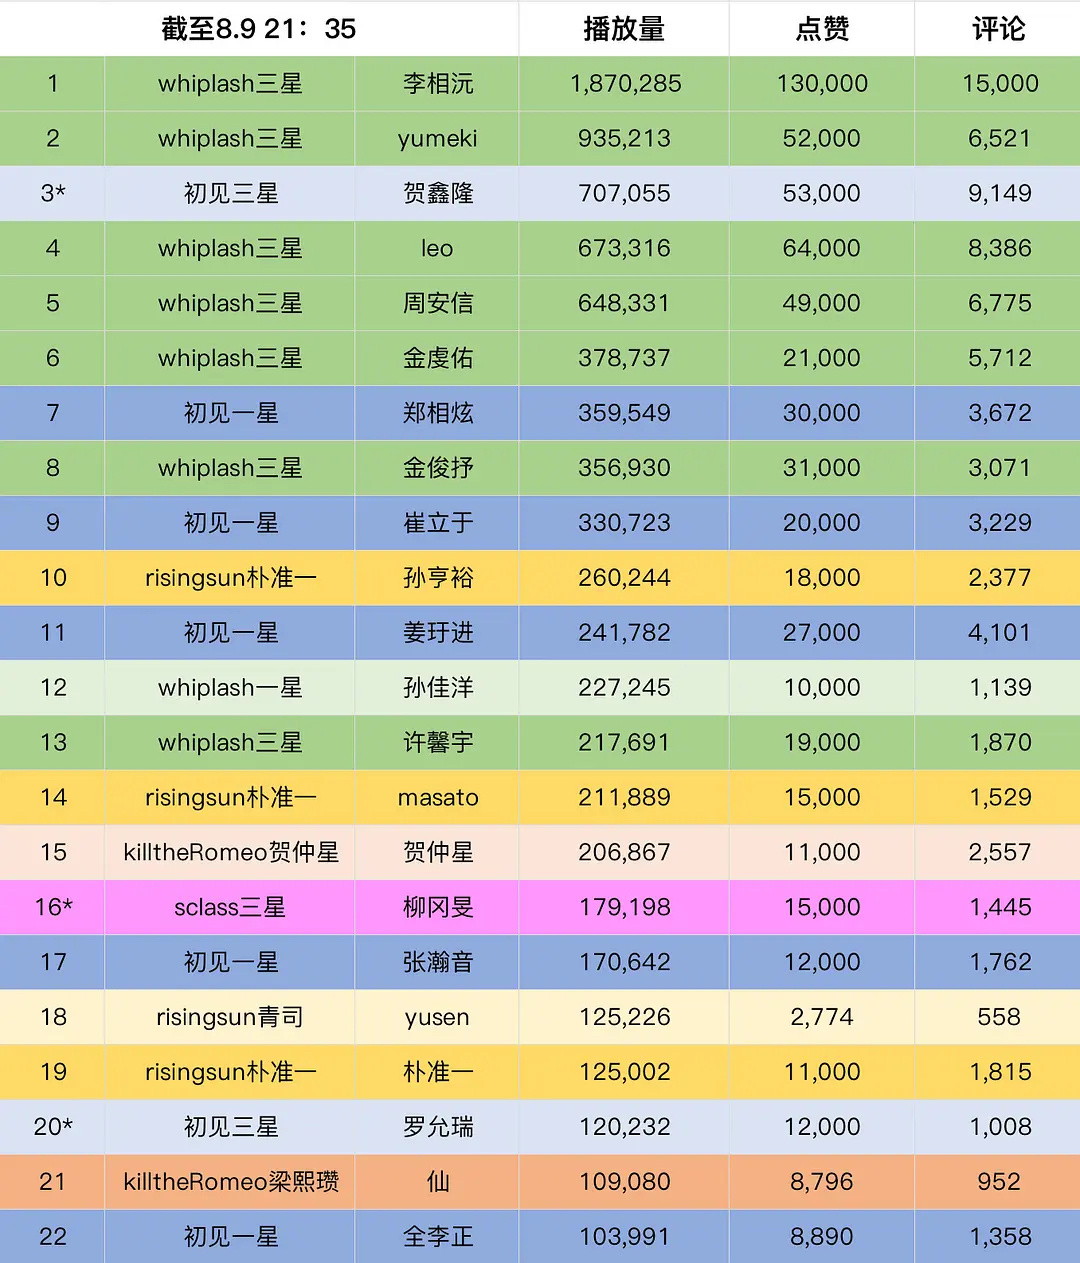Select the 点赞 column header
The image size is (1080, 1263).
pyautogui.click(x=822, y=29)
